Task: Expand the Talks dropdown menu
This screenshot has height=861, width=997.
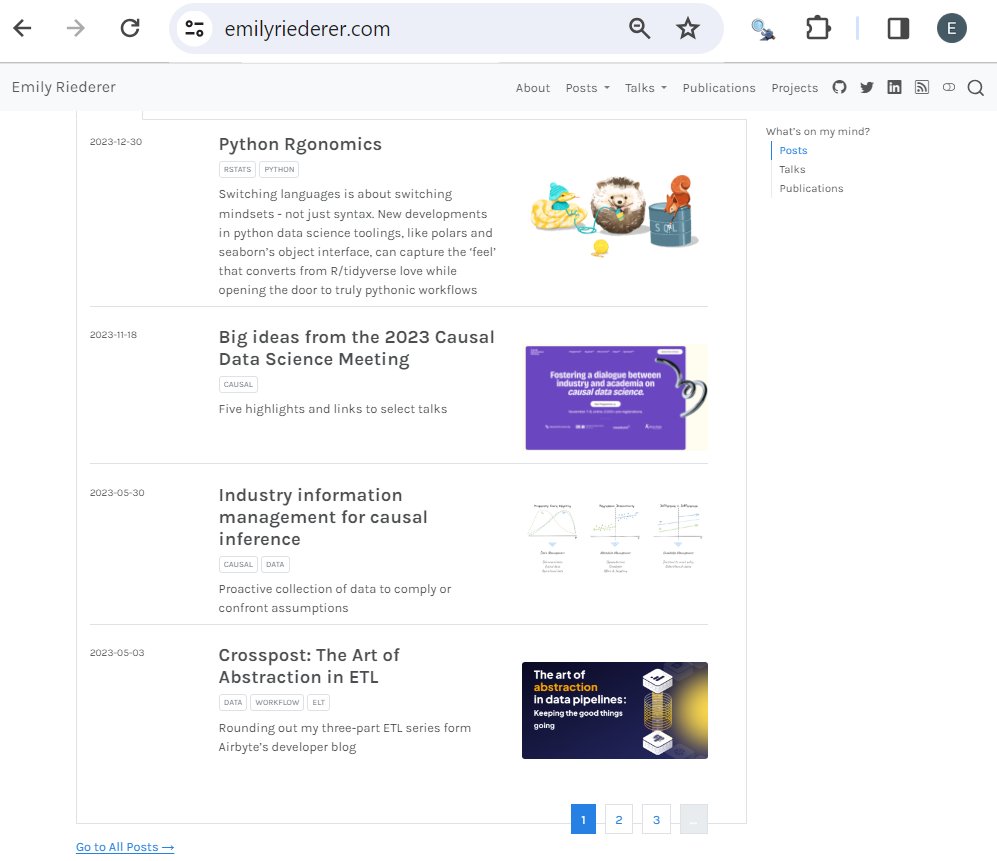Action: click(x=645, y=88)
